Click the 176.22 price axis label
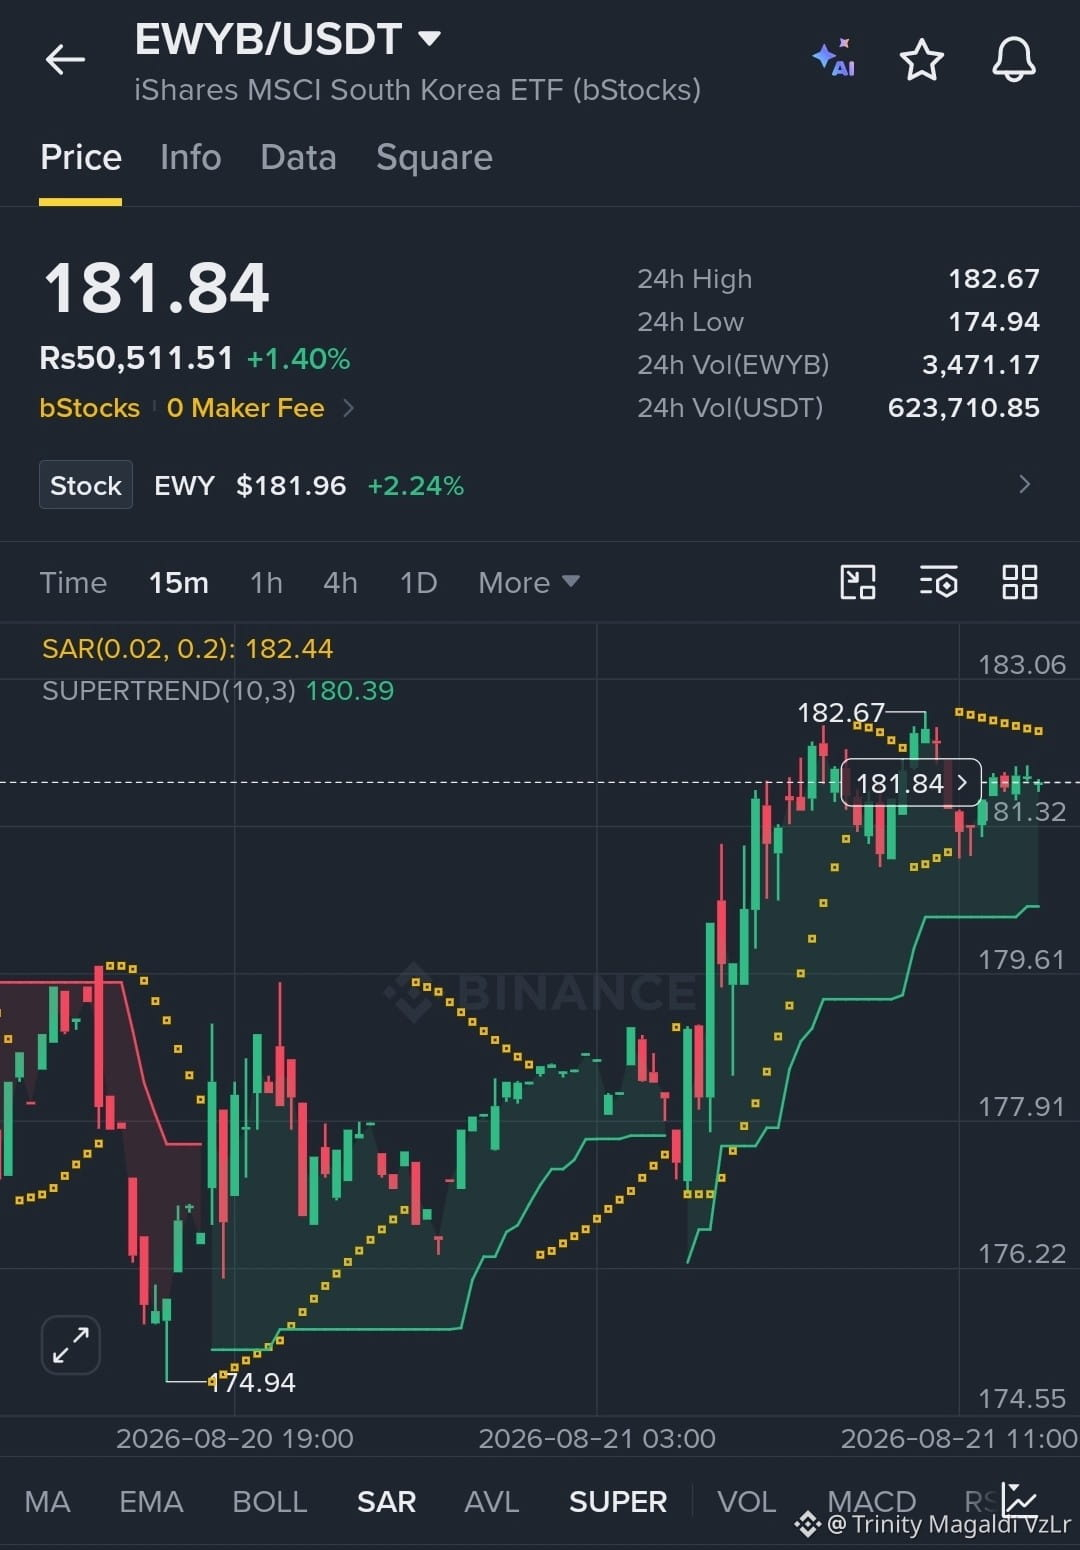This screenshot has width=1080, height=1550. coord(1022,1253)
